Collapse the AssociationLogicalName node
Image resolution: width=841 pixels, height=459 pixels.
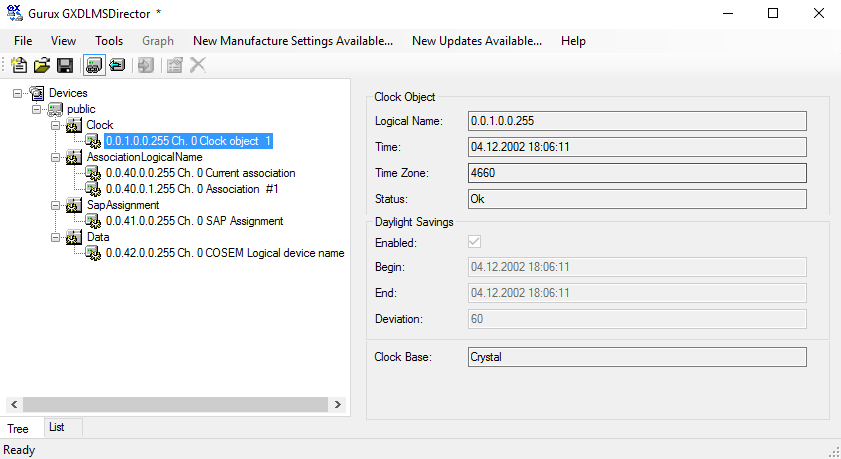pos(57,157)
